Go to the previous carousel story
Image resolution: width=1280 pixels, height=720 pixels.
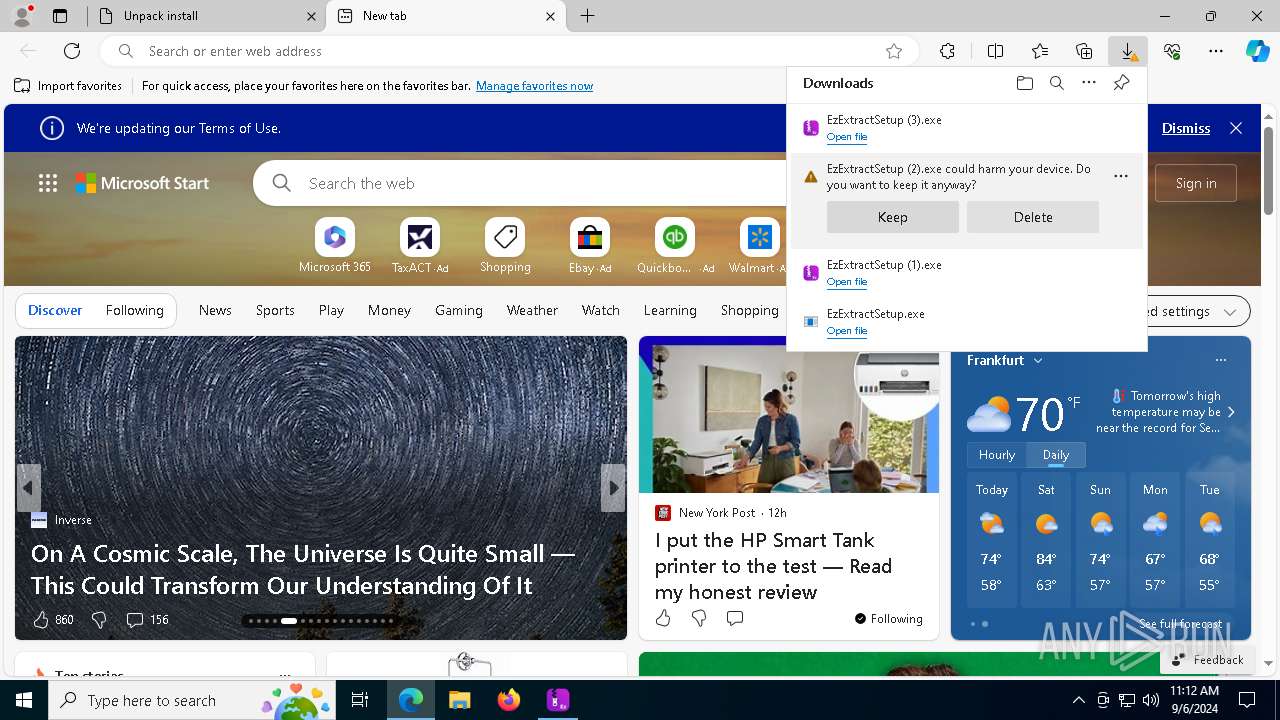28,488
